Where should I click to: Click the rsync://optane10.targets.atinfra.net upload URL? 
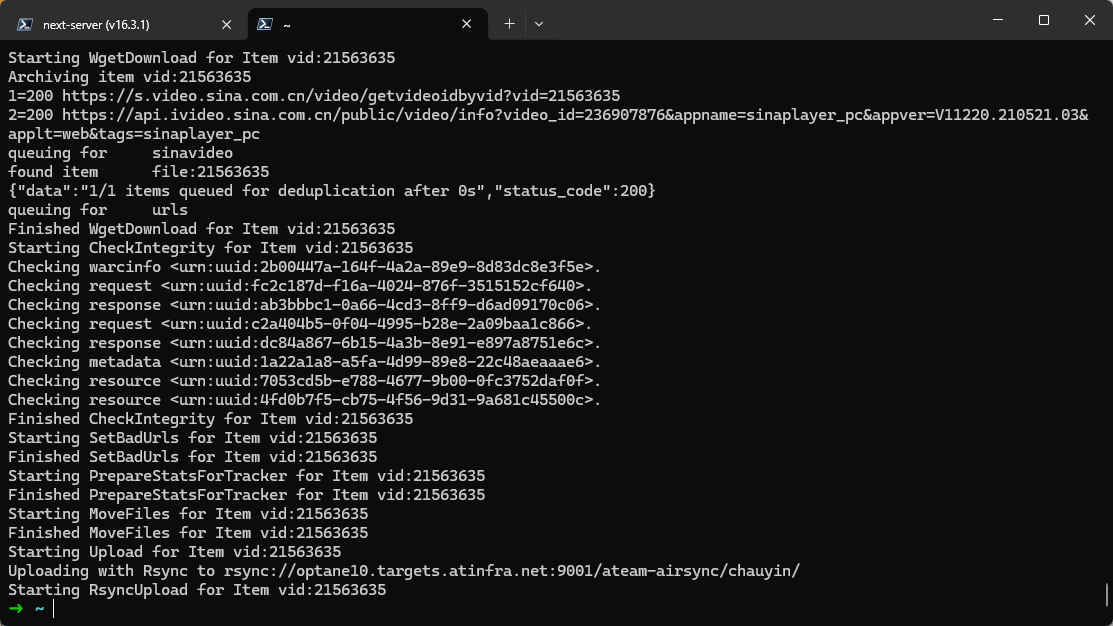point(512,571)
